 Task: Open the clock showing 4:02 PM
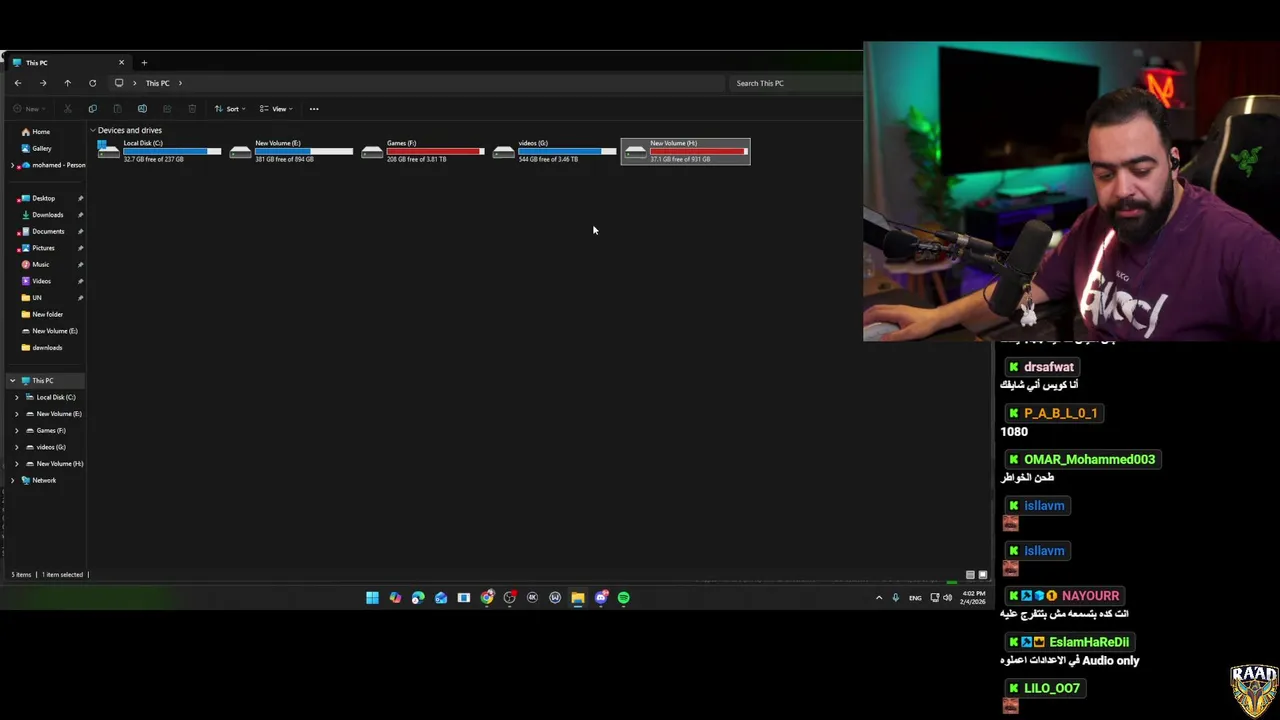(974, 598)
